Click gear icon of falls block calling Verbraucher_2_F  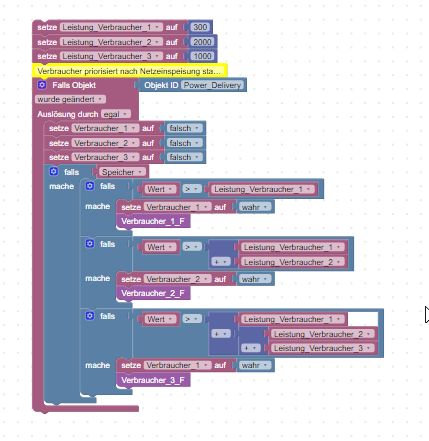(90, 244)
